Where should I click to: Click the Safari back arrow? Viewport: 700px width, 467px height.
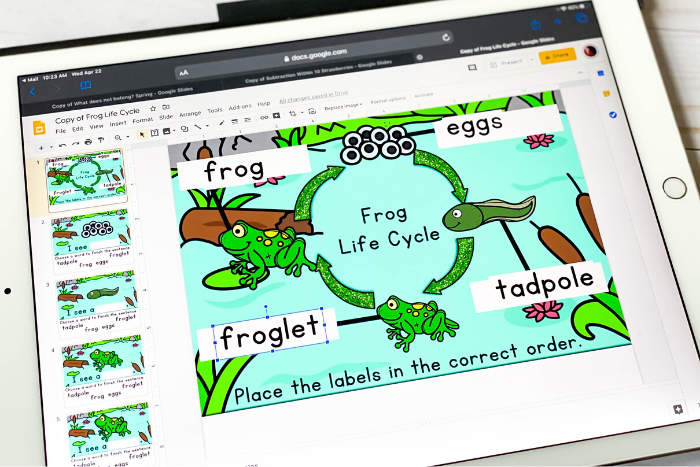pos(31,91)
